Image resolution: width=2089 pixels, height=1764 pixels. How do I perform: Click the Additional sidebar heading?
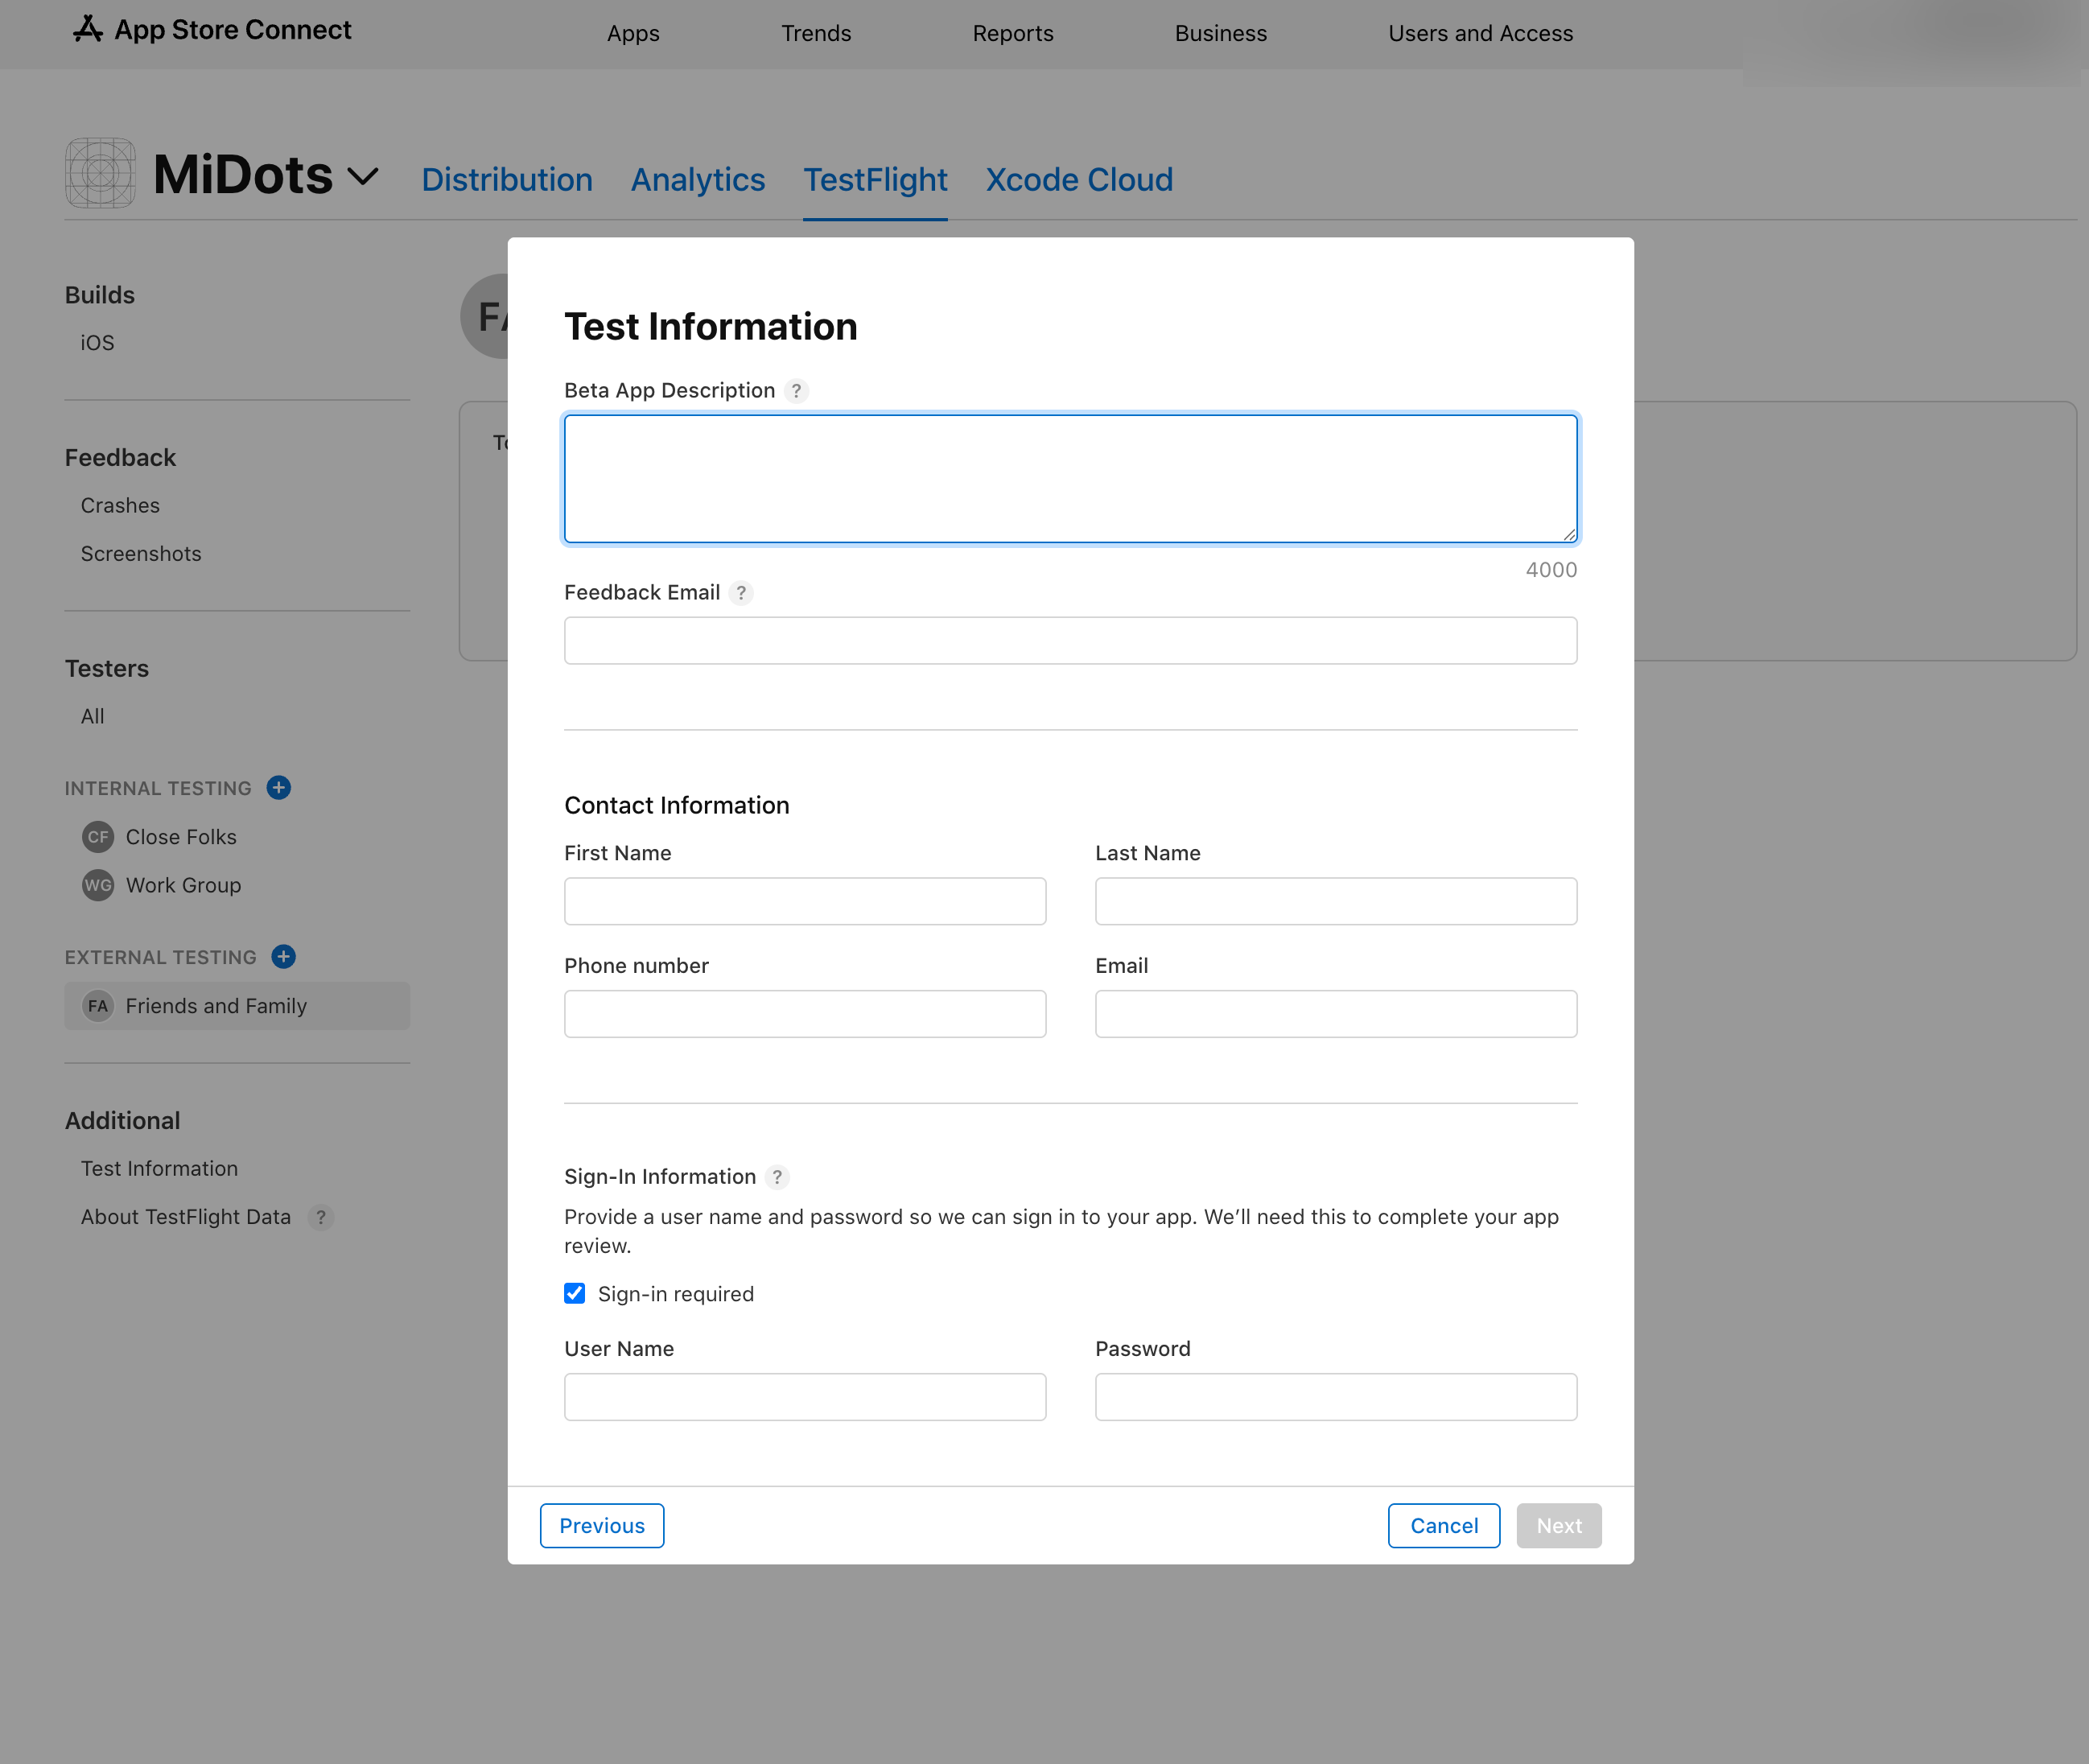pos(123,1121)
